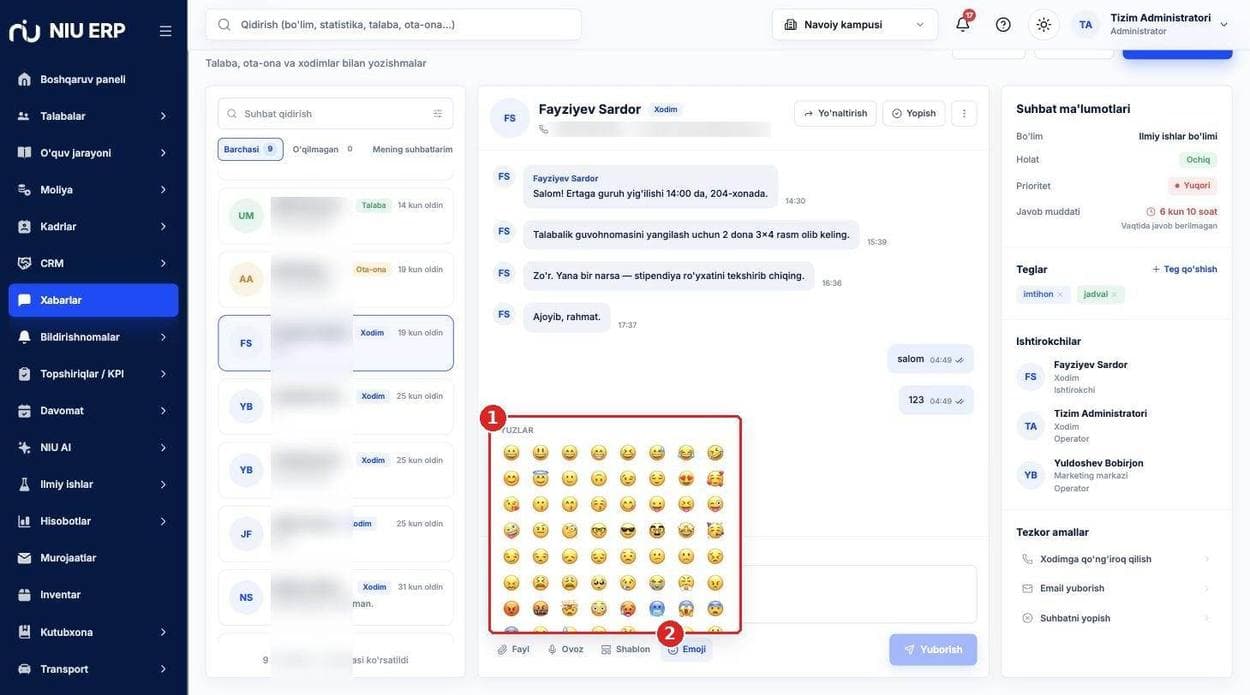Switch theme with the sun icon
Viewport: 1250px width, 695px height.
pyautogui.click(x=1043, y=24)
